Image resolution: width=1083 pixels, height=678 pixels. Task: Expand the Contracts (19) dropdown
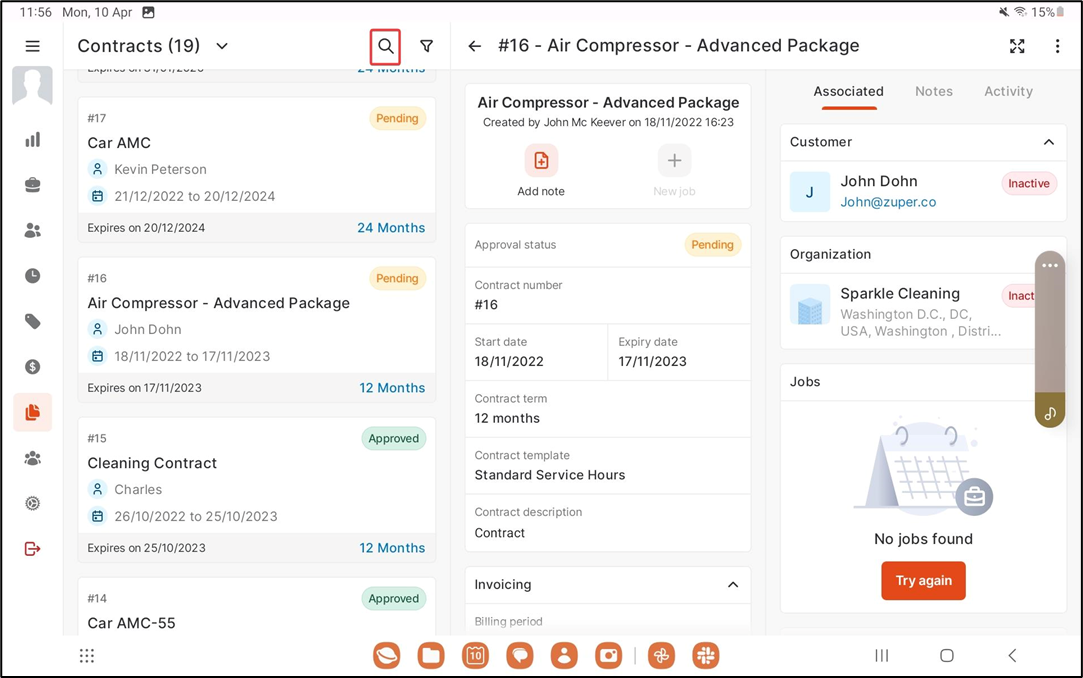point(222,46)
